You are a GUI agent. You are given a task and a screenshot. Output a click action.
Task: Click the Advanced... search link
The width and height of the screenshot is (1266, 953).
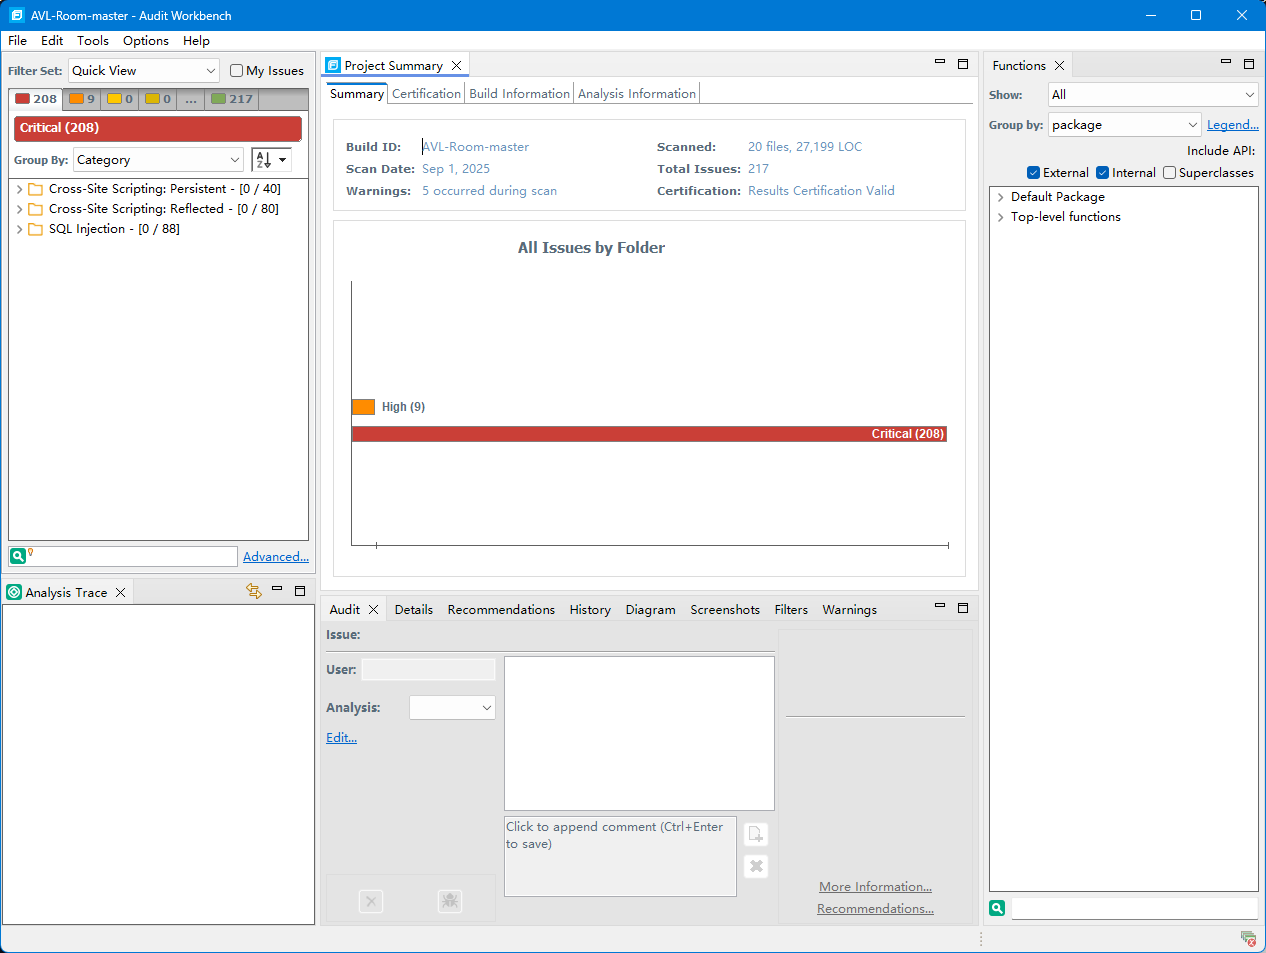275,557
